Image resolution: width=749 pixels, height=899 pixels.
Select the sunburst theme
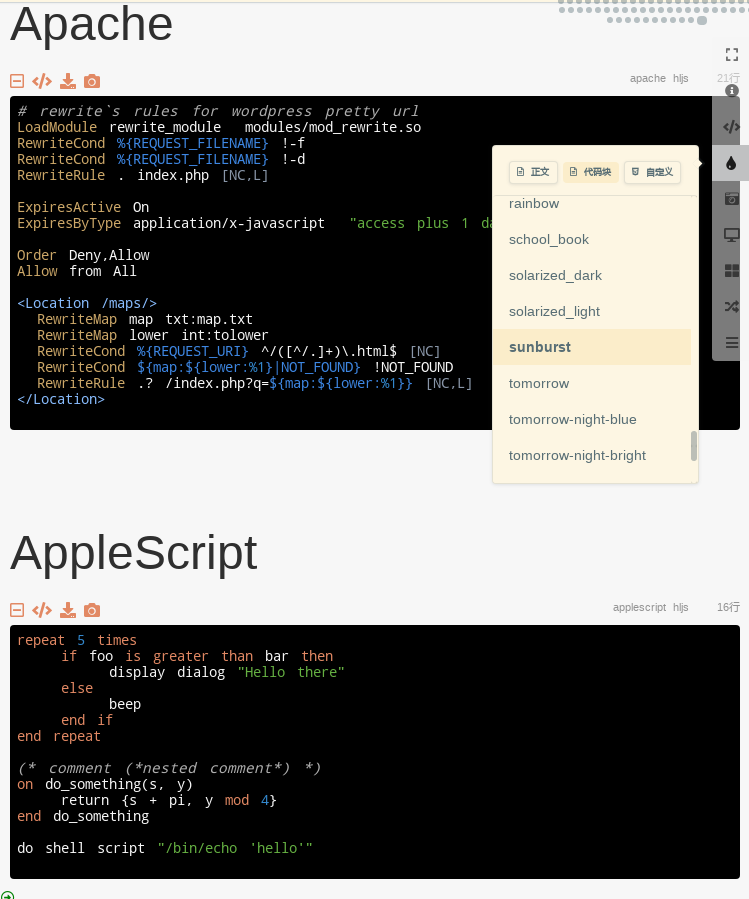[592, 347]
